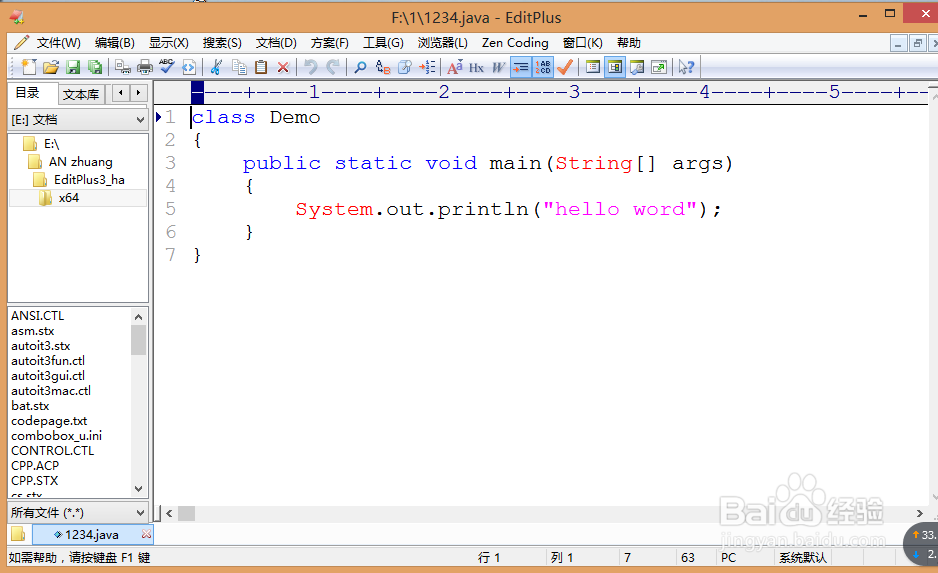Toggle Word Wrap W icon
The image size is (938, 573).
[498, 67]
